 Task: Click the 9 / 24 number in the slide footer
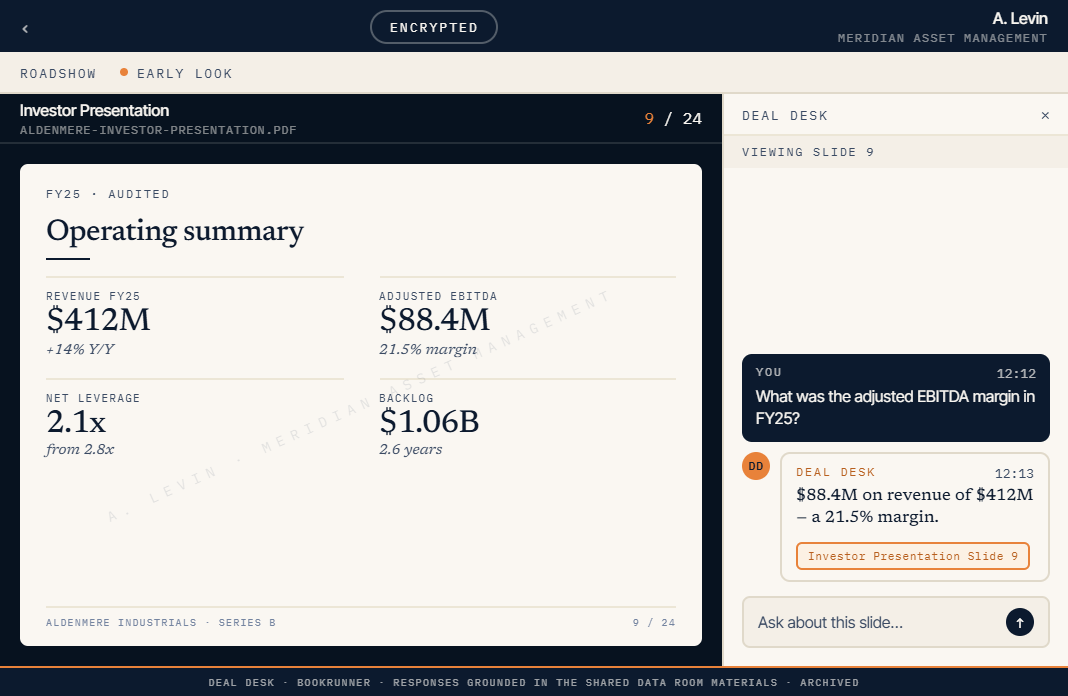[x=654, y=622]
